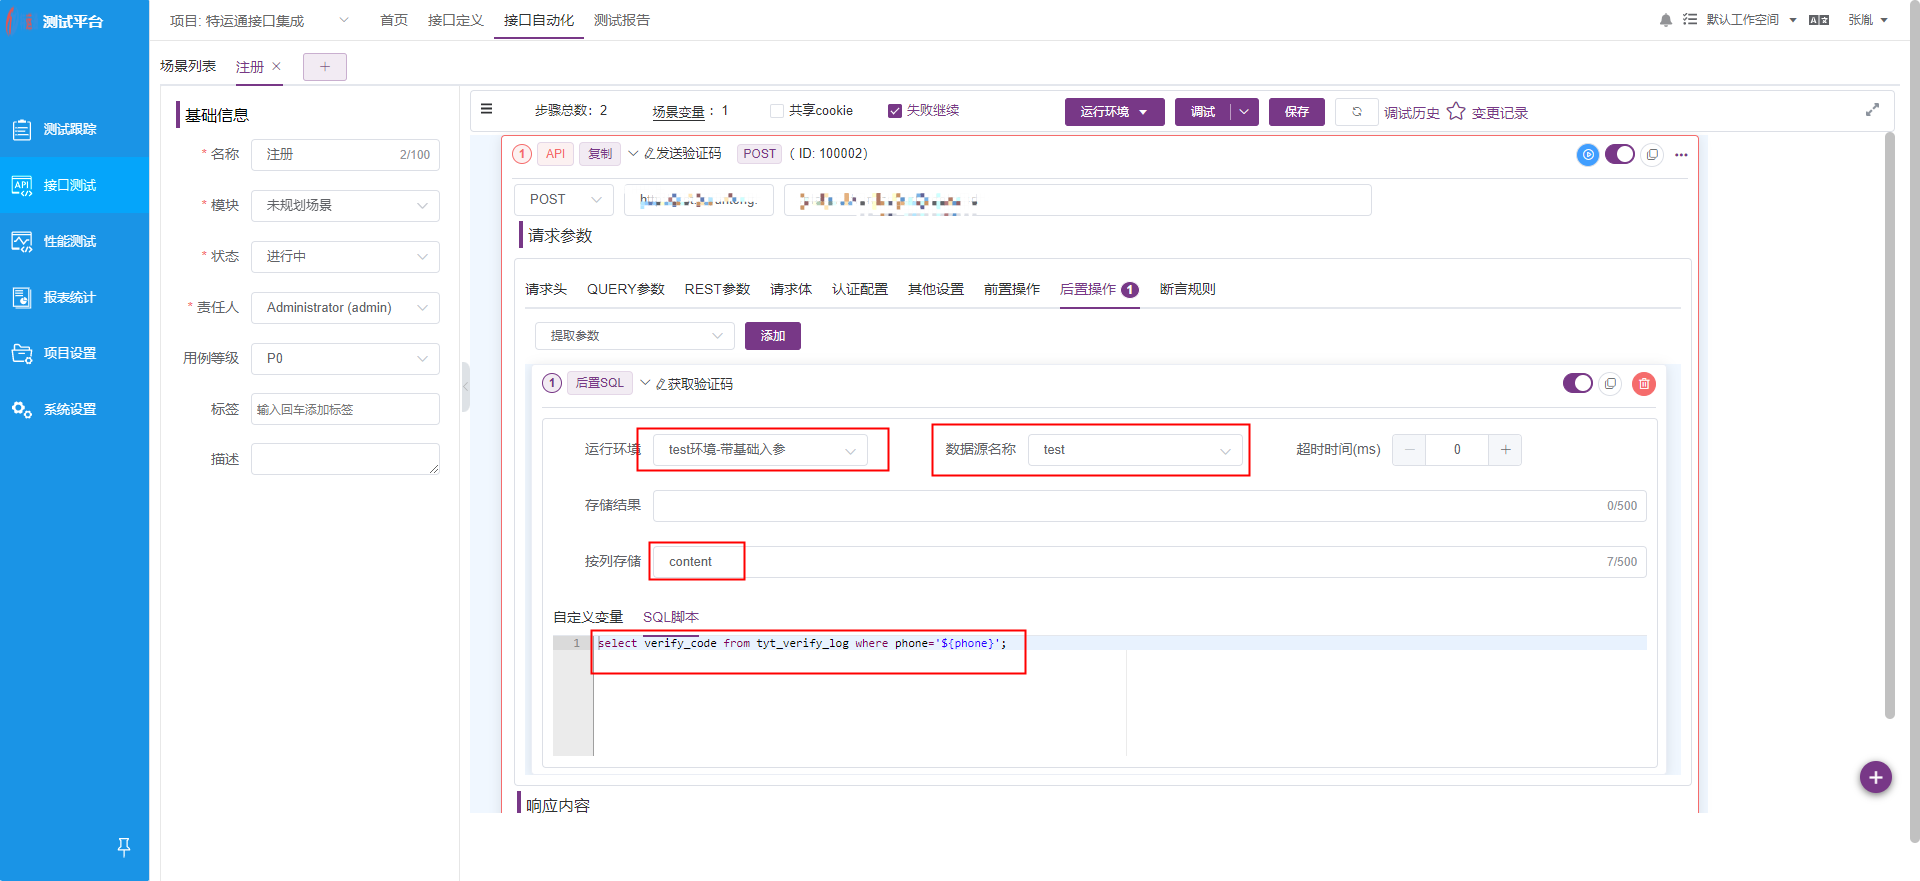Go to 接口定义 menu

click(456, 20)
